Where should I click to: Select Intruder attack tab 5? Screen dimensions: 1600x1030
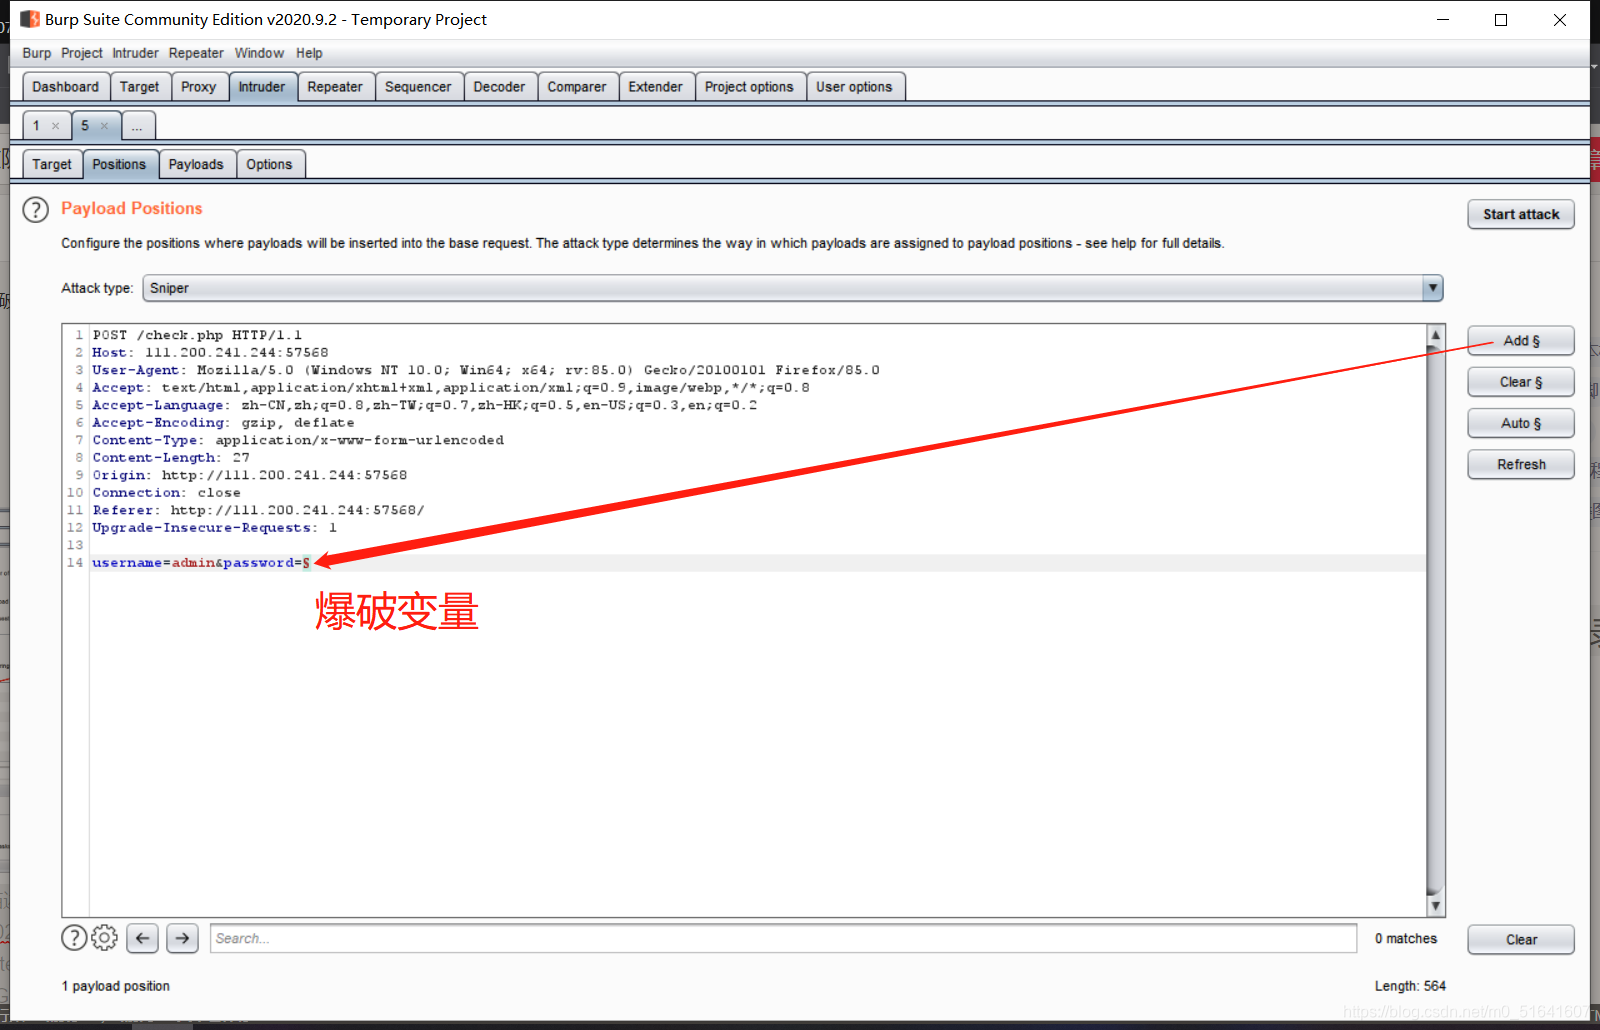86,126
